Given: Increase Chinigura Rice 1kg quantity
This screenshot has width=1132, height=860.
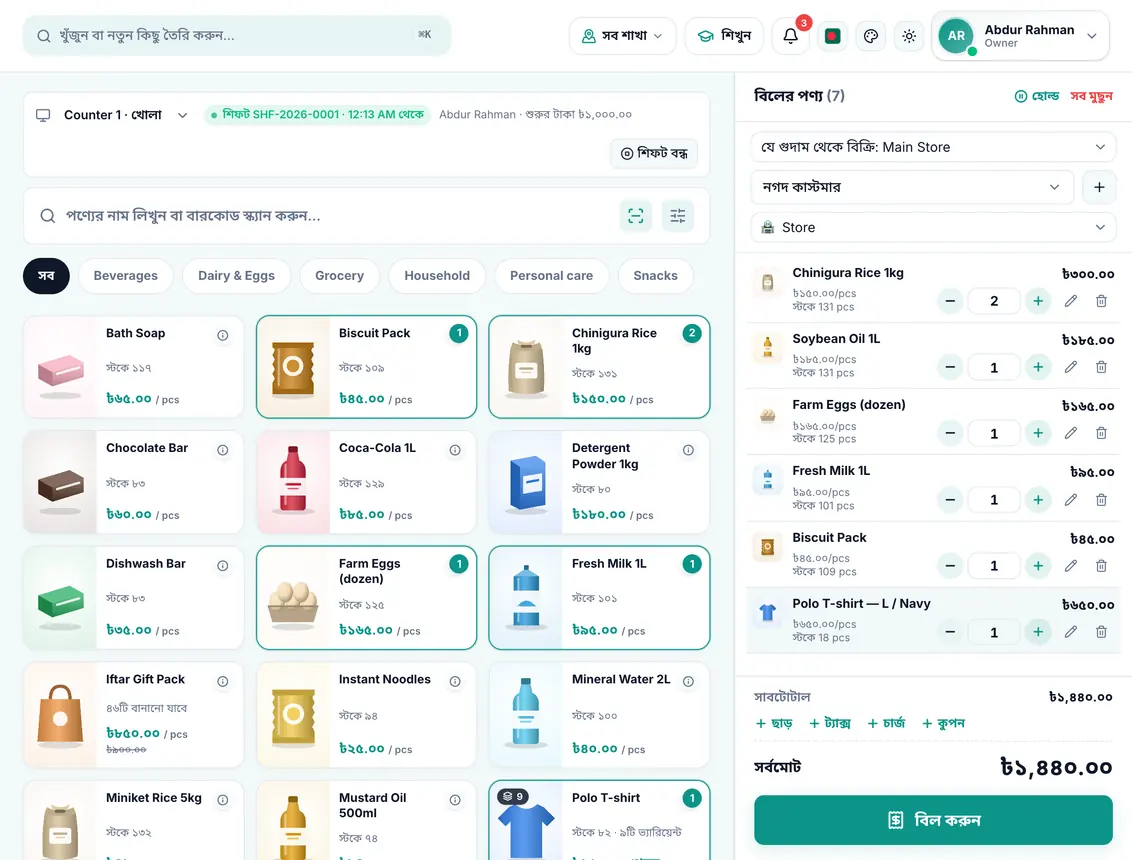Looking at the screenshot, I should [1037, 301].
